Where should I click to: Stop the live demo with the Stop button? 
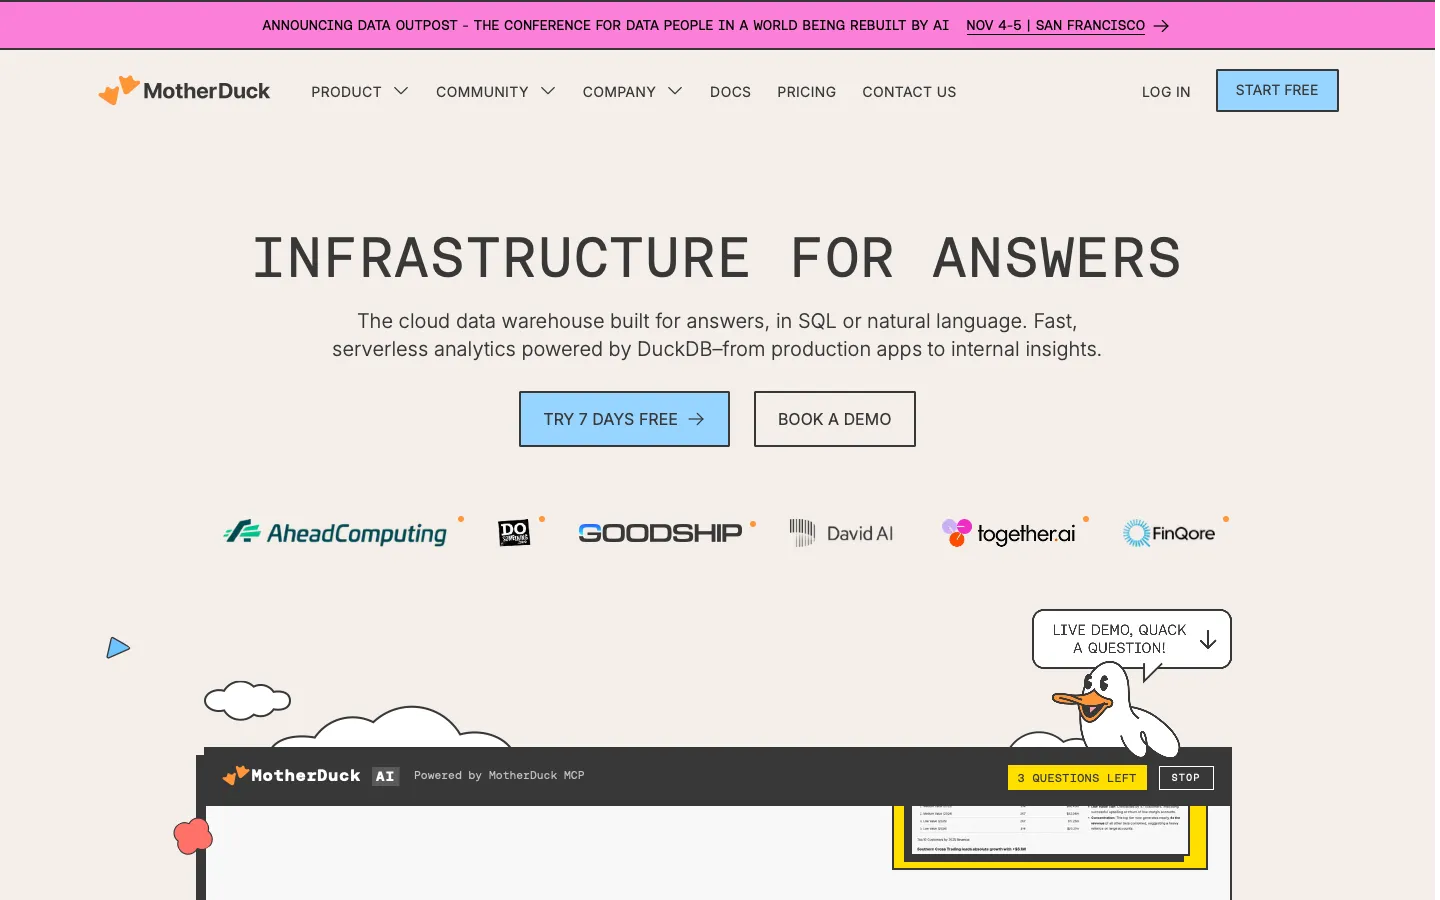tap(1186, 778)
